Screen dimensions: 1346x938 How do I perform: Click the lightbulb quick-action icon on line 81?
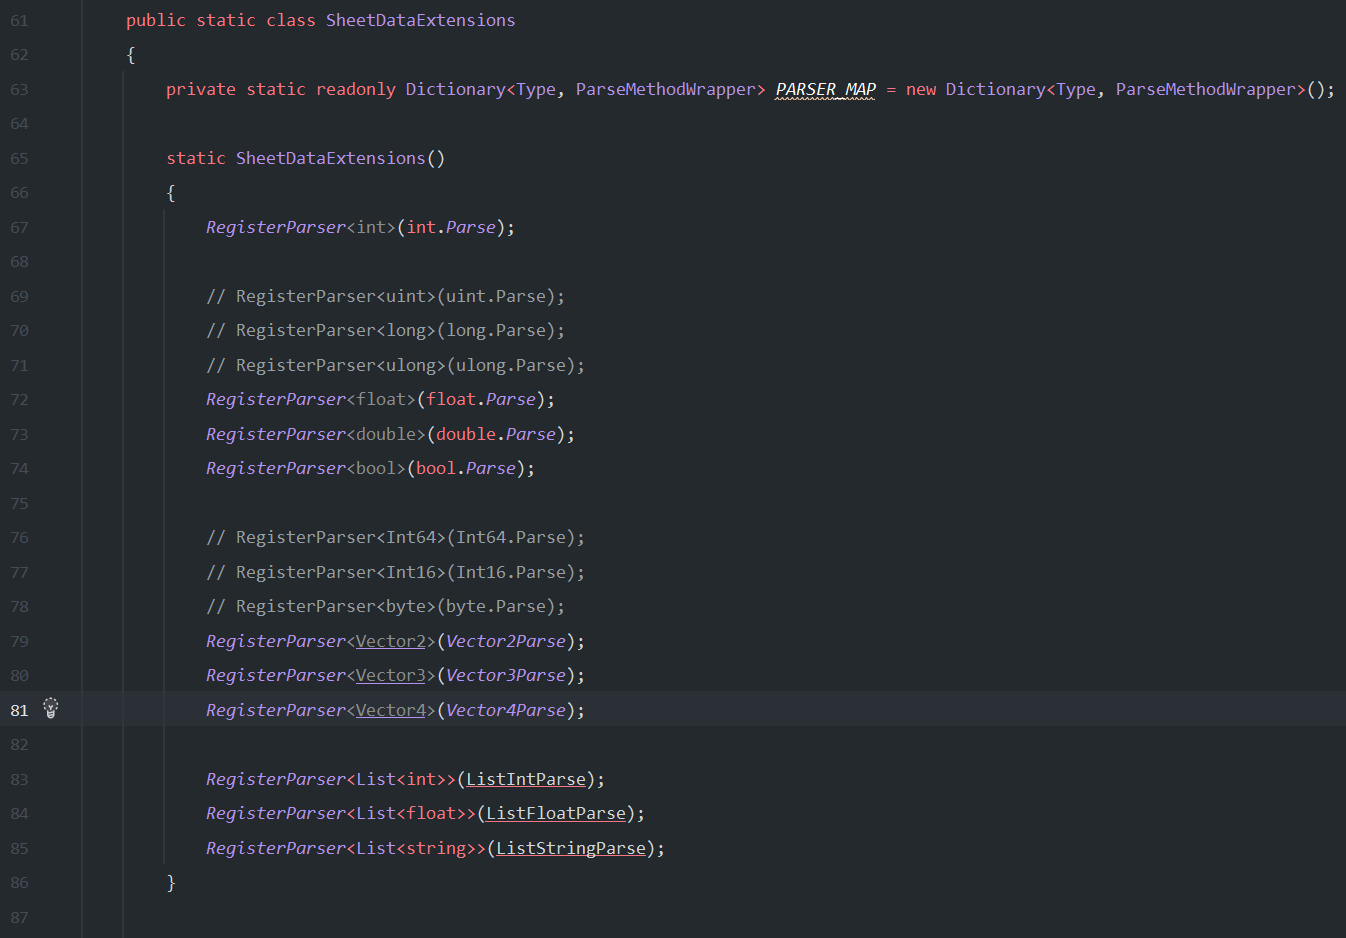click(51, 709)
